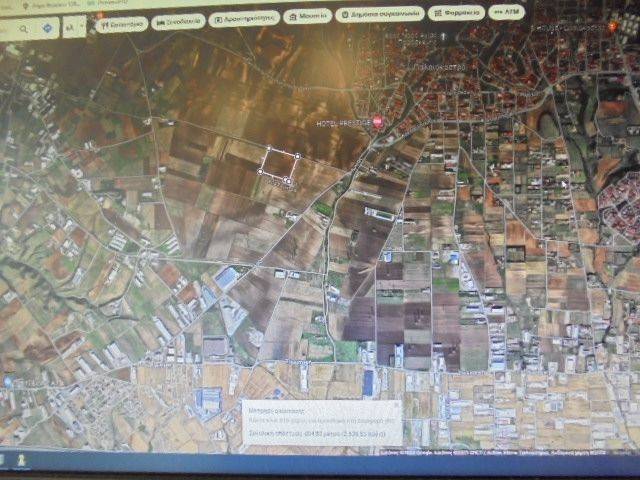Image resolution: width=640 pixels, height=480 pixels.
Task: Select the Μουσεία (Museums) chip
Action: click(308, 16)
